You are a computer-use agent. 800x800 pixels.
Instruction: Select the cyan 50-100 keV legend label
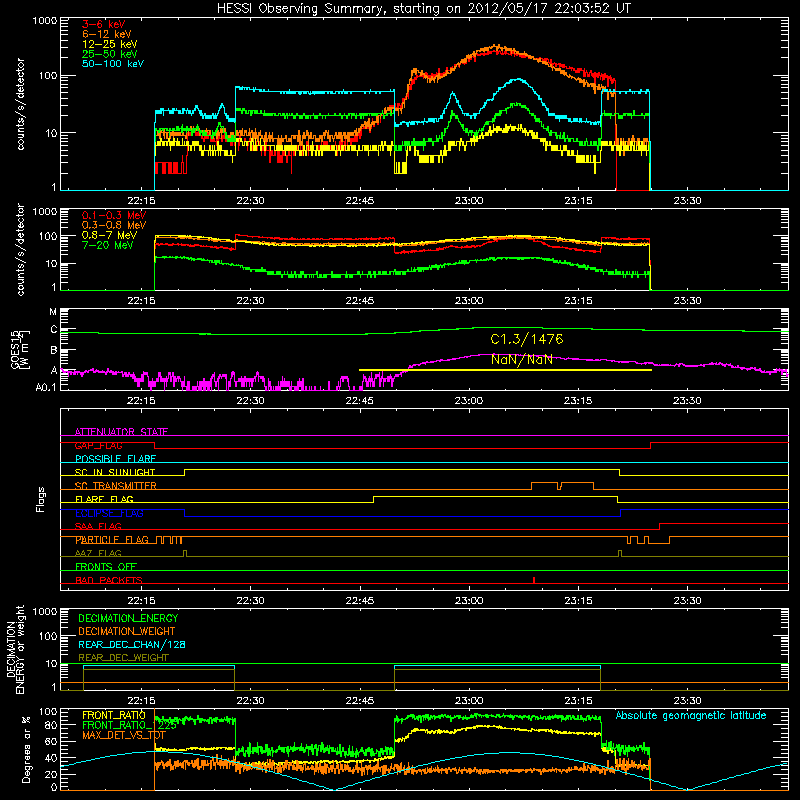pos(113,64)
